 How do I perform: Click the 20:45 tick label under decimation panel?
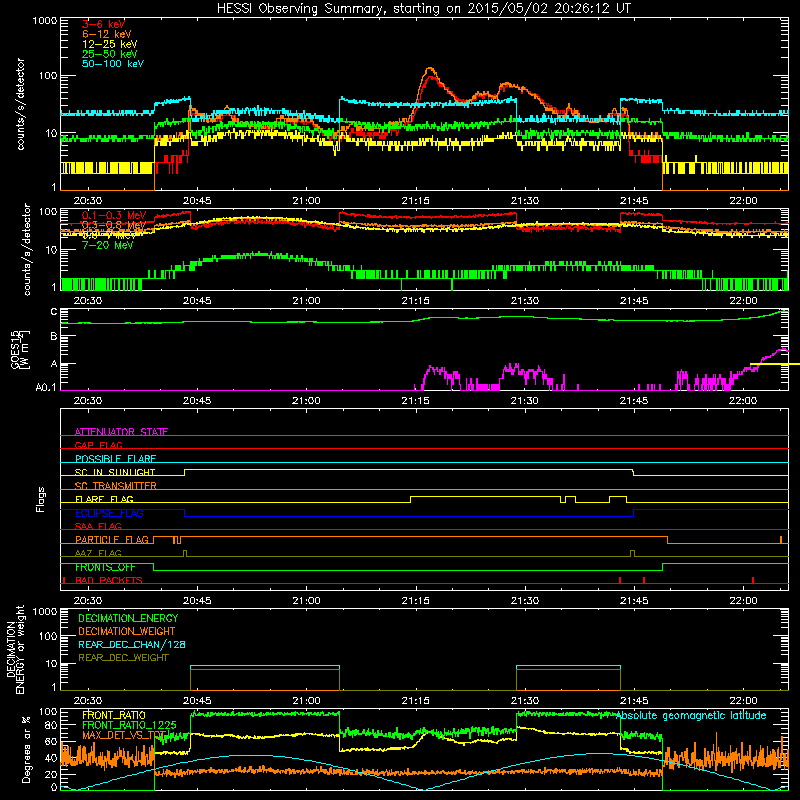pos(197,701)
